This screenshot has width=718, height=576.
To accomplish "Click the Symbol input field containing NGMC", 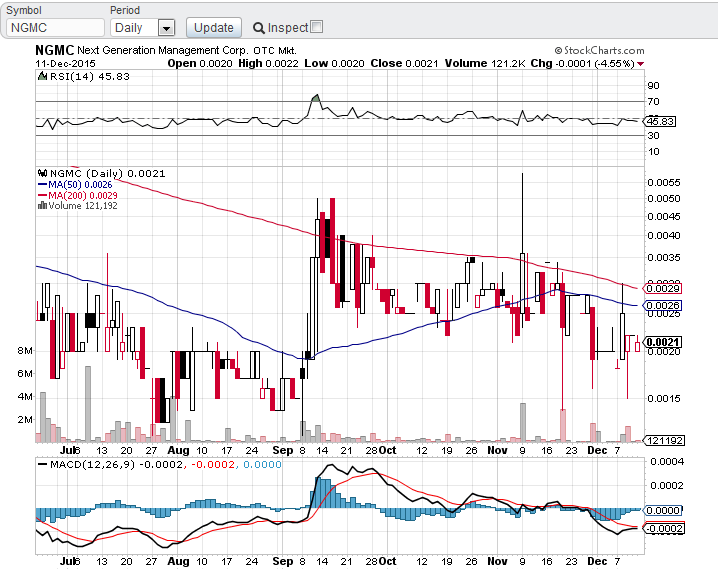I will (55, 27).
